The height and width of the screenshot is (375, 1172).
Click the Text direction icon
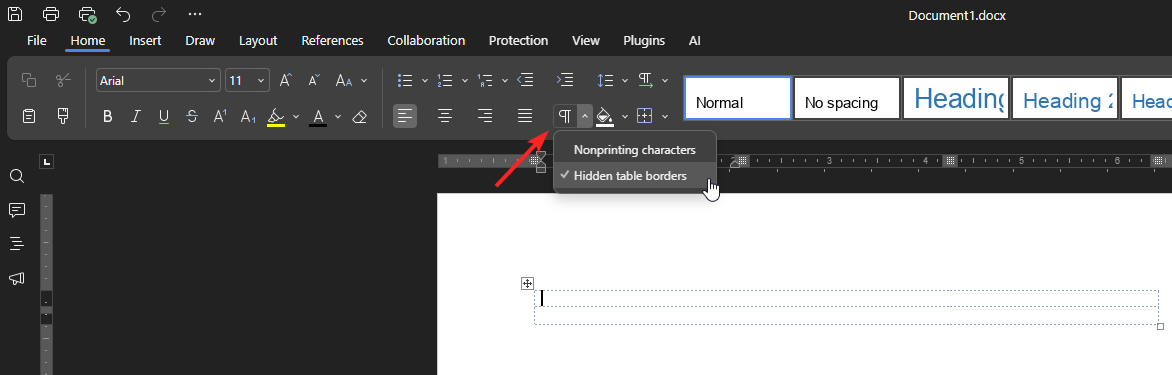[645, 80]
